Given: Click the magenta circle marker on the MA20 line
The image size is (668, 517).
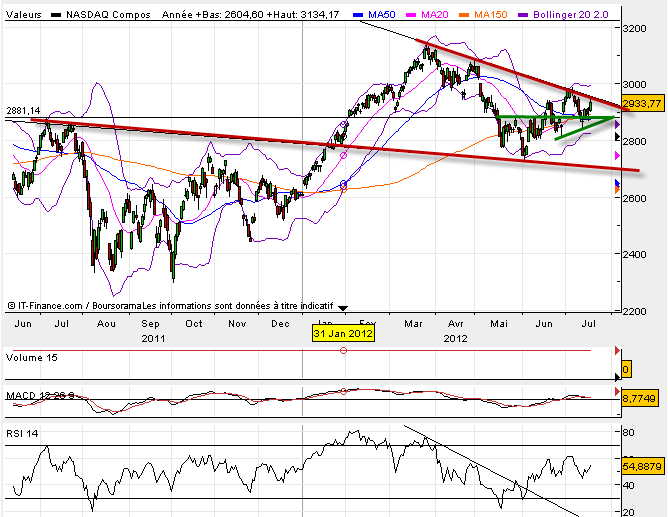Looking at the screenshot, I should point(343,156).
